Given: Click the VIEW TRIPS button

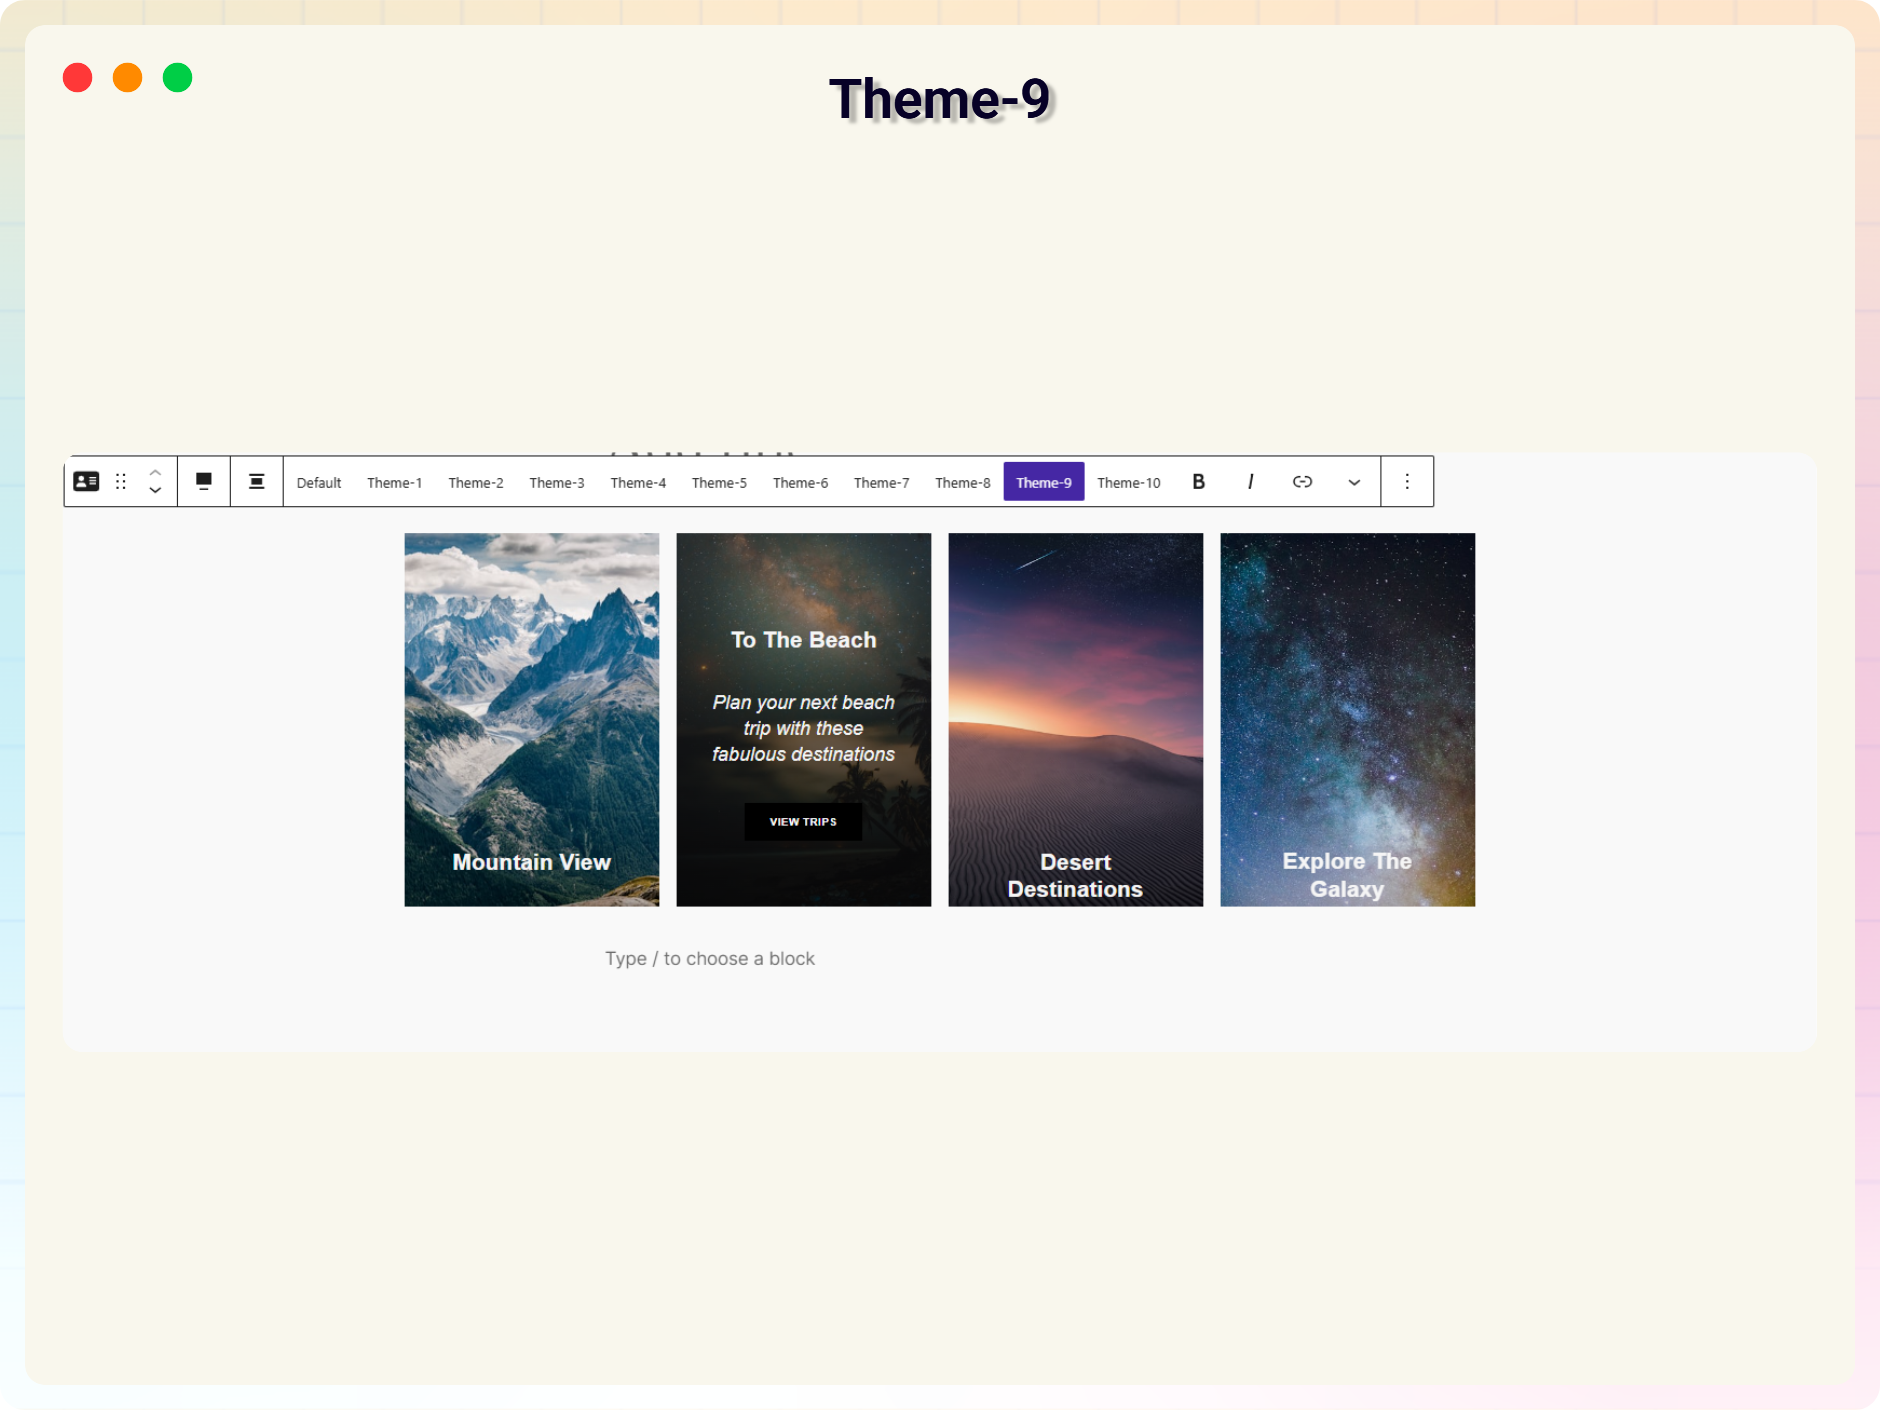Looking at the screenshot, I should (803, 822).
